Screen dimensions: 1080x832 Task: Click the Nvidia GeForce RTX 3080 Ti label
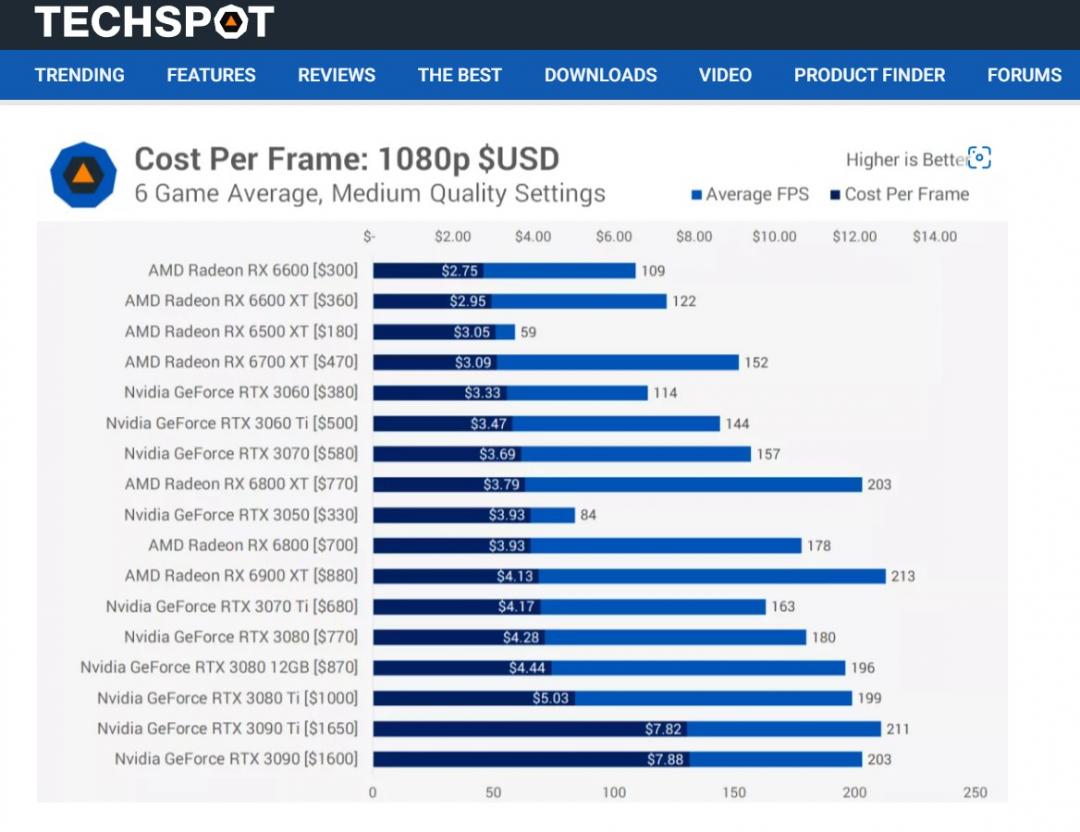tap(227, 698)
